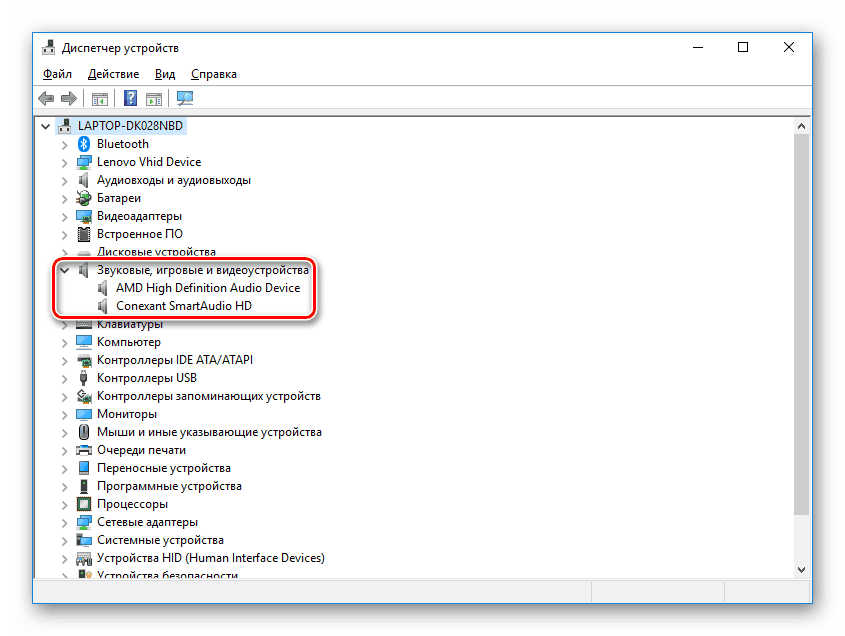
Task: Click the speaker icon beside AMD High Definition Audio
Action: click(x=104, y=287)
